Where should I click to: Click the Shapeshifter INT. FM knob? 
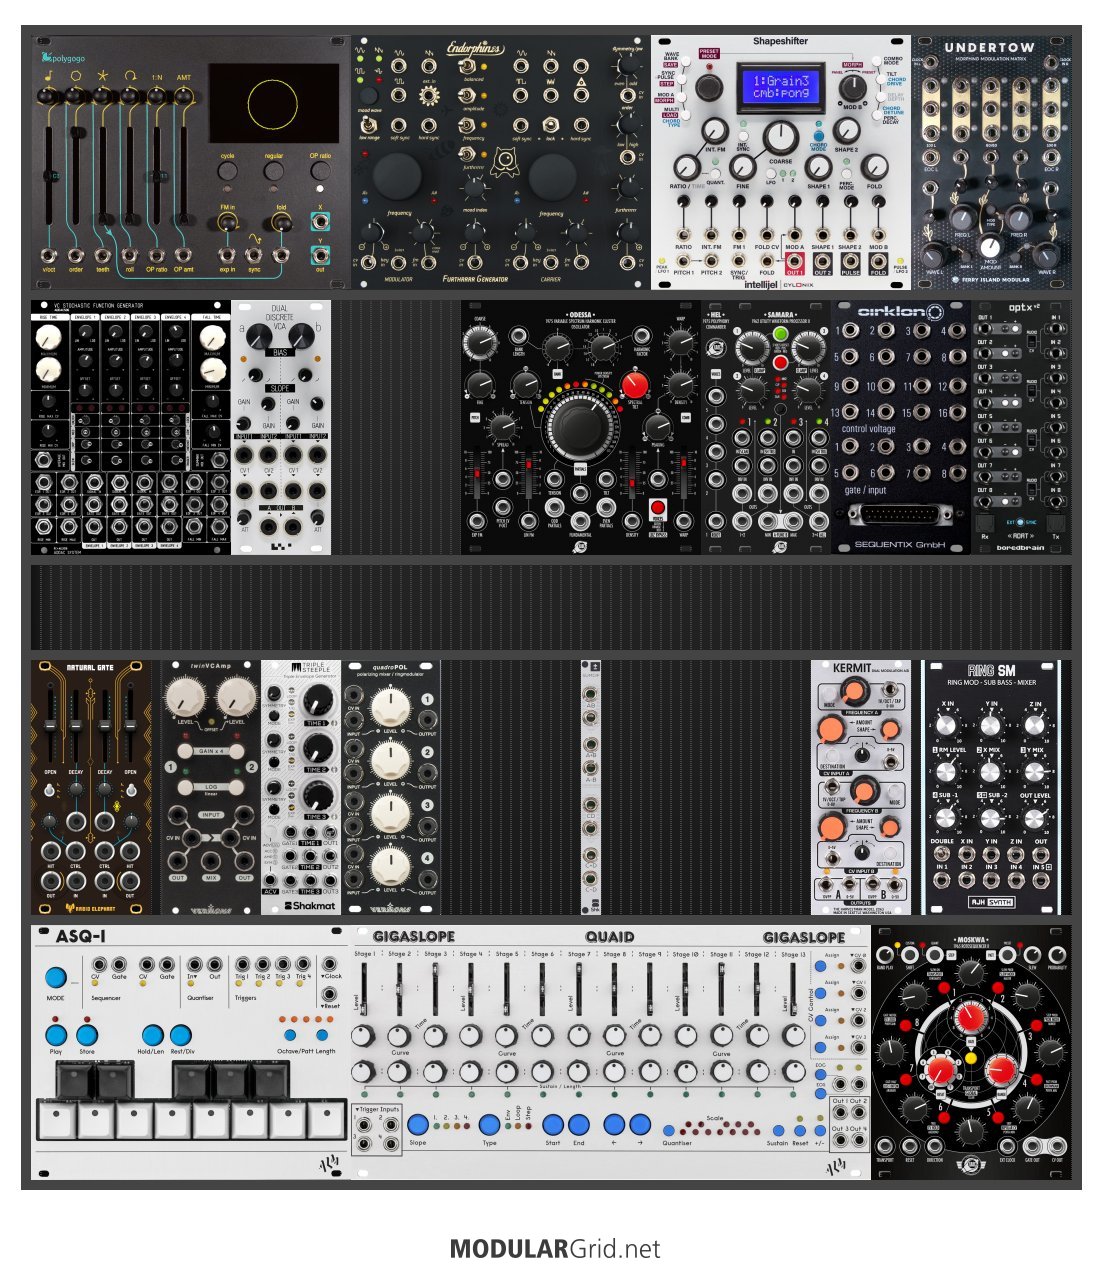click(x=714, y=131)
